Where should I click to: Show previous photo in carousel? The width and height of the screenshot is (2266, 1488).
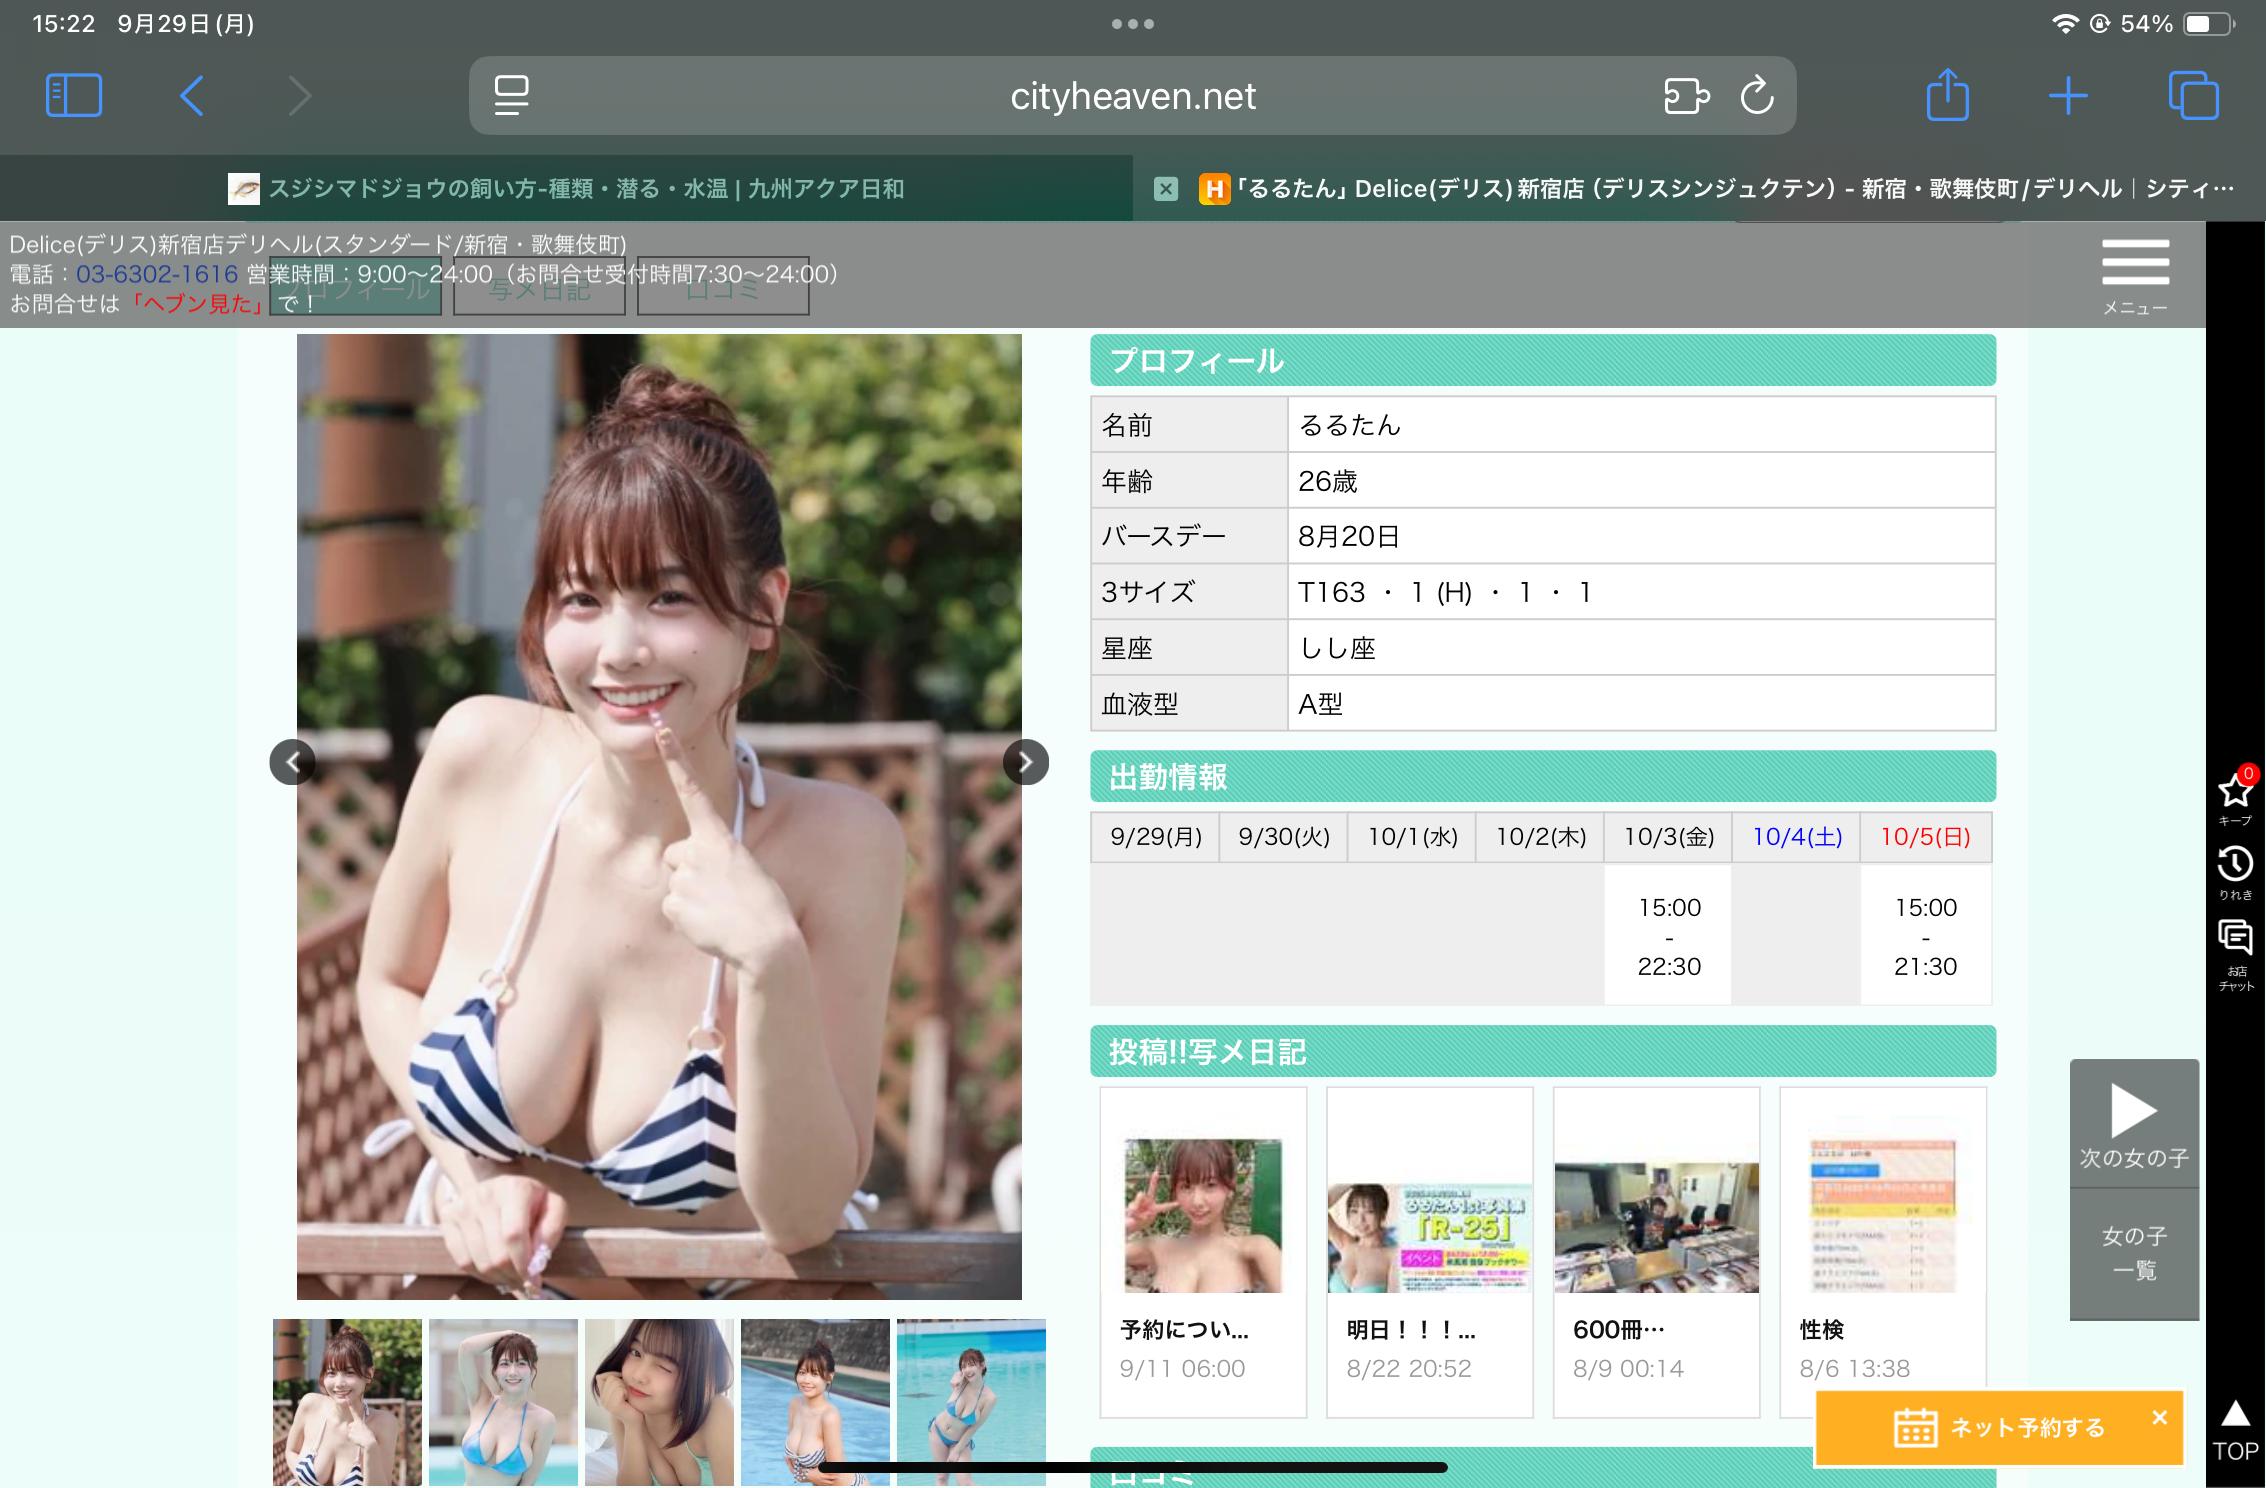pyautogui.click(x=292, y=762)
